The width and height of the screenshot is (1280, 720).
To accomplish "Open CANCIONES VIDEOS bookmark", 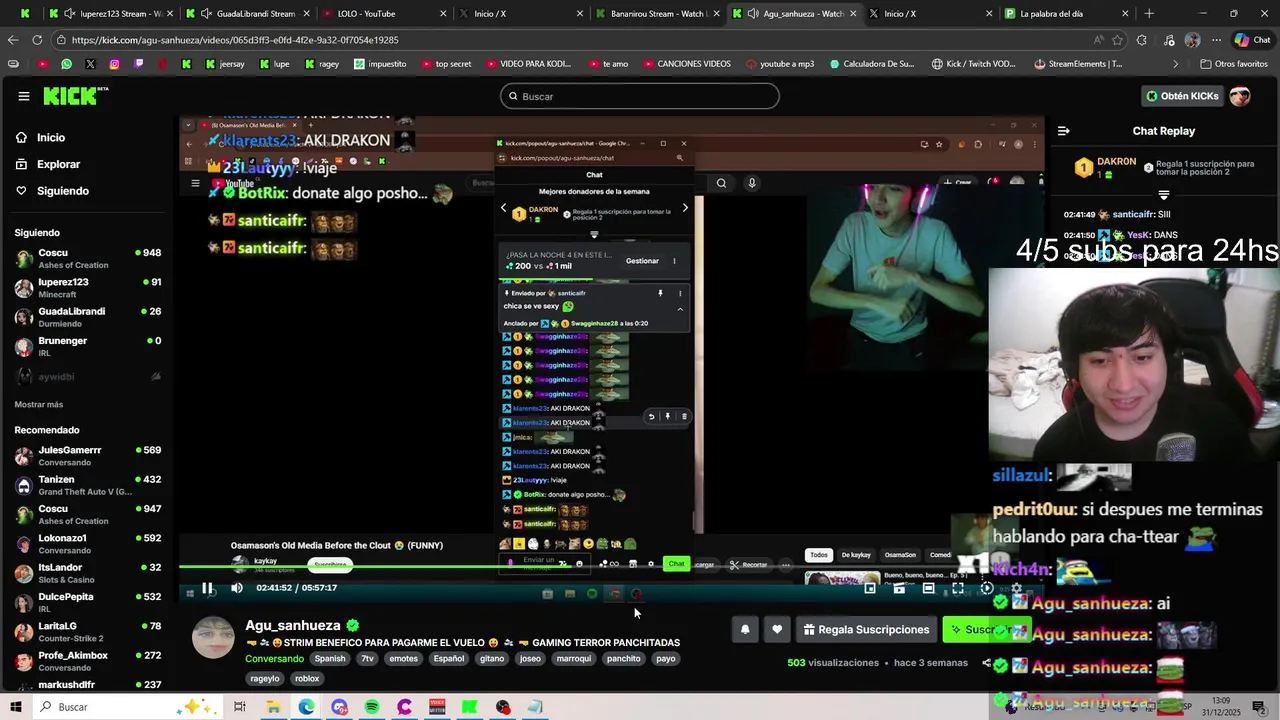I will tap(686, 64).
